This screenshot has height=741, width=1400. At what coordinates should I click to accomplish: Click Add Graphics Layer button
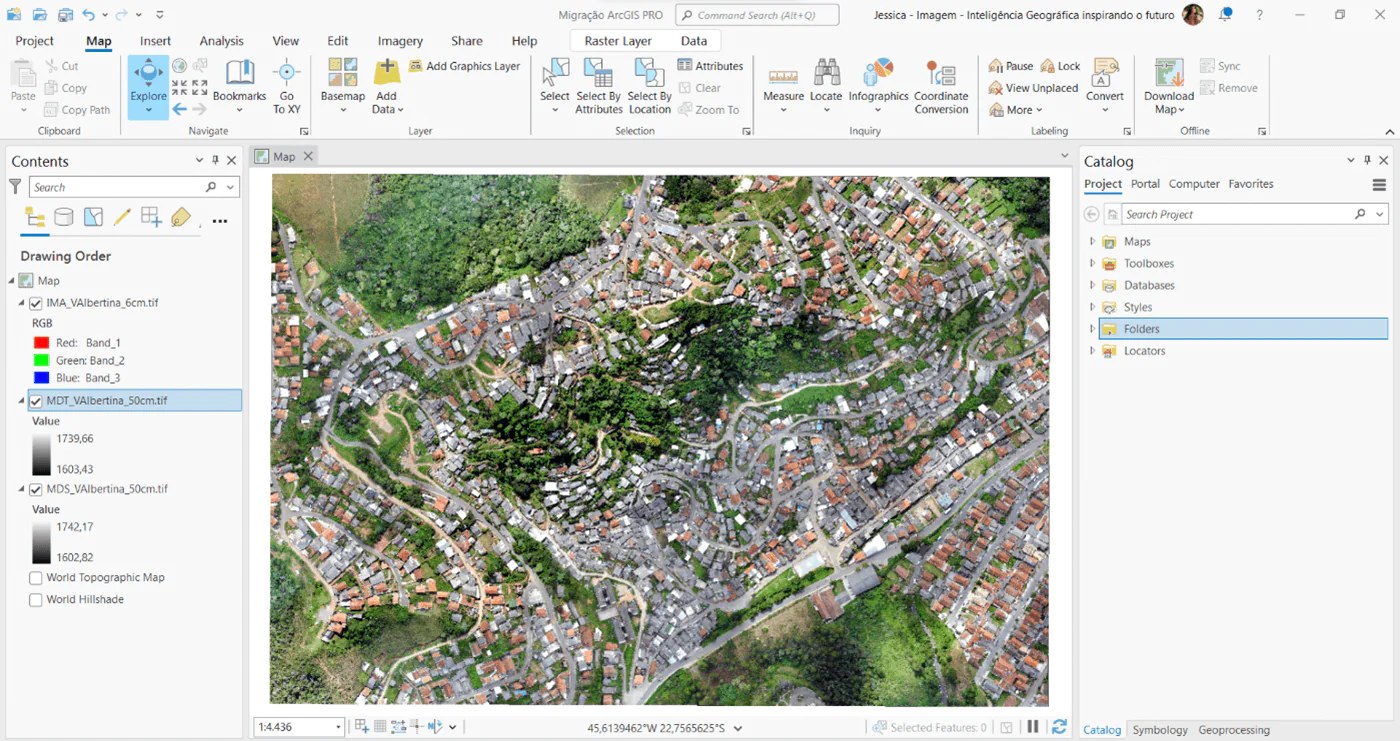(464, 66)
